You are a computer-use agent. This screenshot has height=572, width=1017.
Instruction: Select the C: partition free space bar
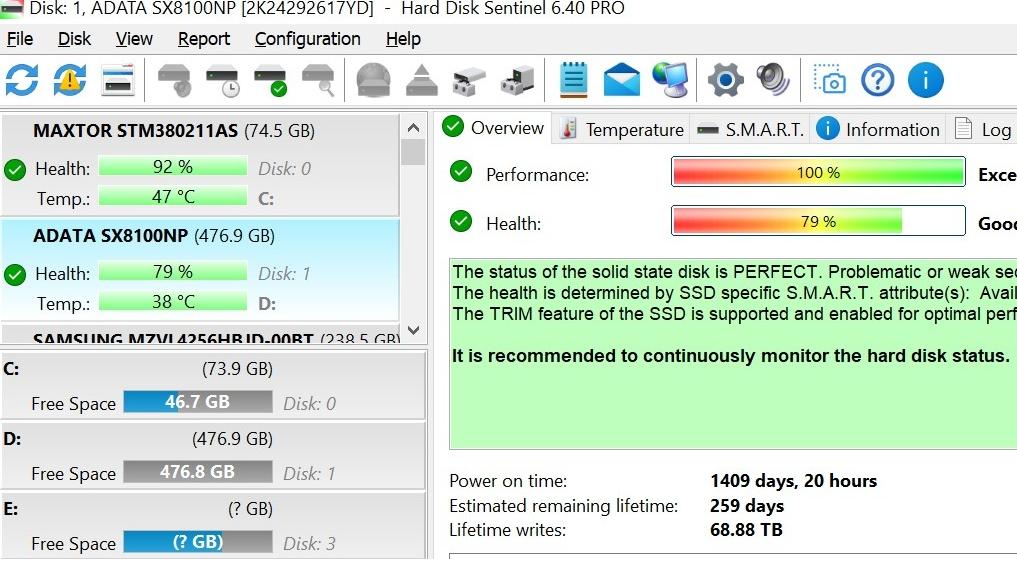point(198,402)
